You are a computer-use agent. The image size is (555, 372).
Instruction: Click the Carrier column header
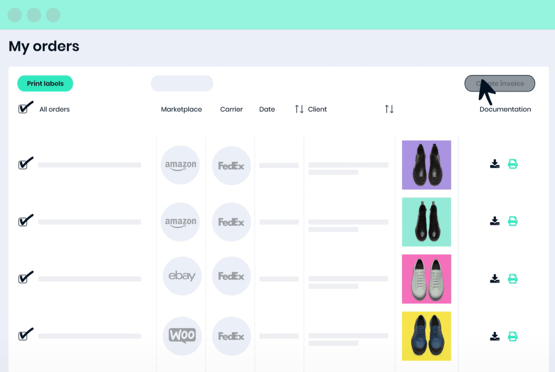231,109
